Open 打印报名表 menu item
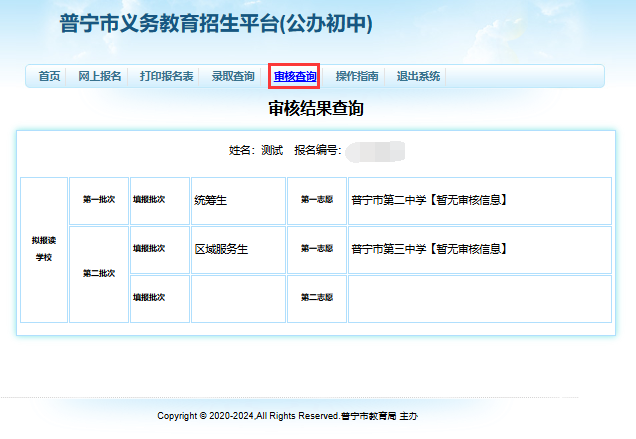 (166, 76)
